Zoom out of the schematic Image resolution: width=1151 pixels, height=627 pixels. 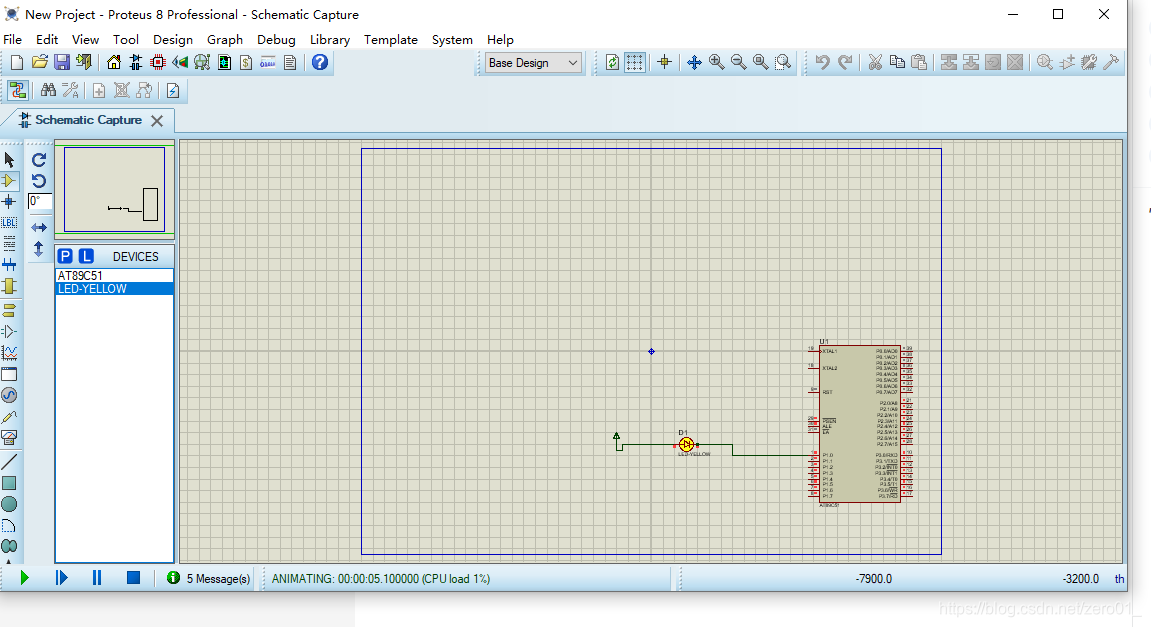click(738, 62)
